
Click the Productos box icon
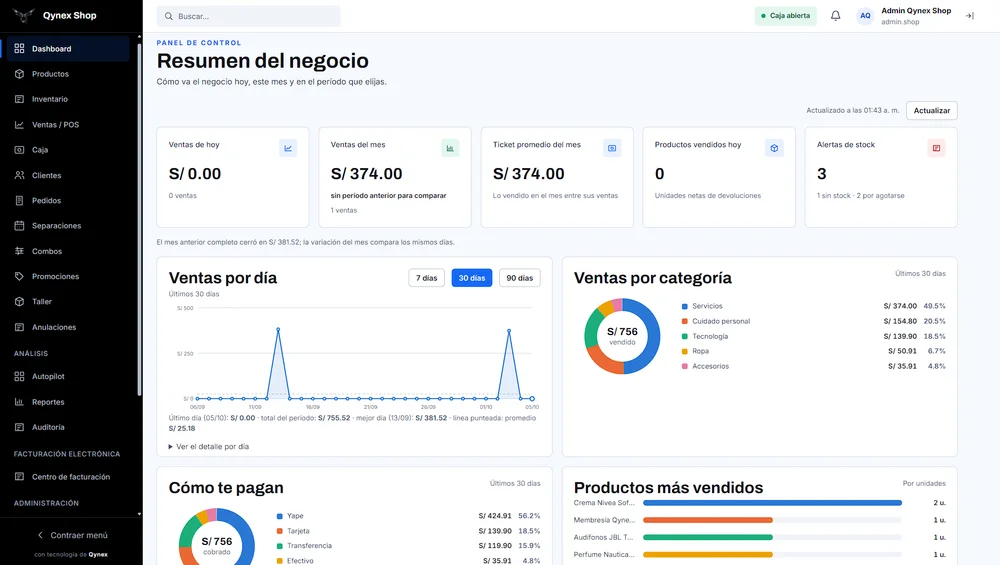tap(19, 74)
